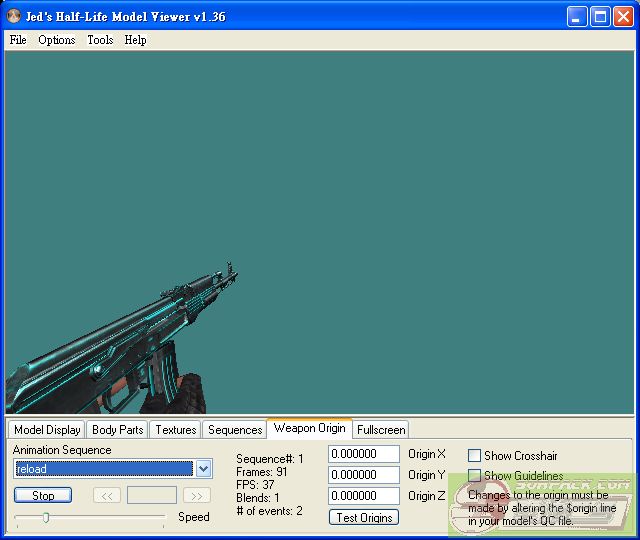This screenshot has width=640, height=540.
Task: Close the Model Viewer window
Action: 622,16
